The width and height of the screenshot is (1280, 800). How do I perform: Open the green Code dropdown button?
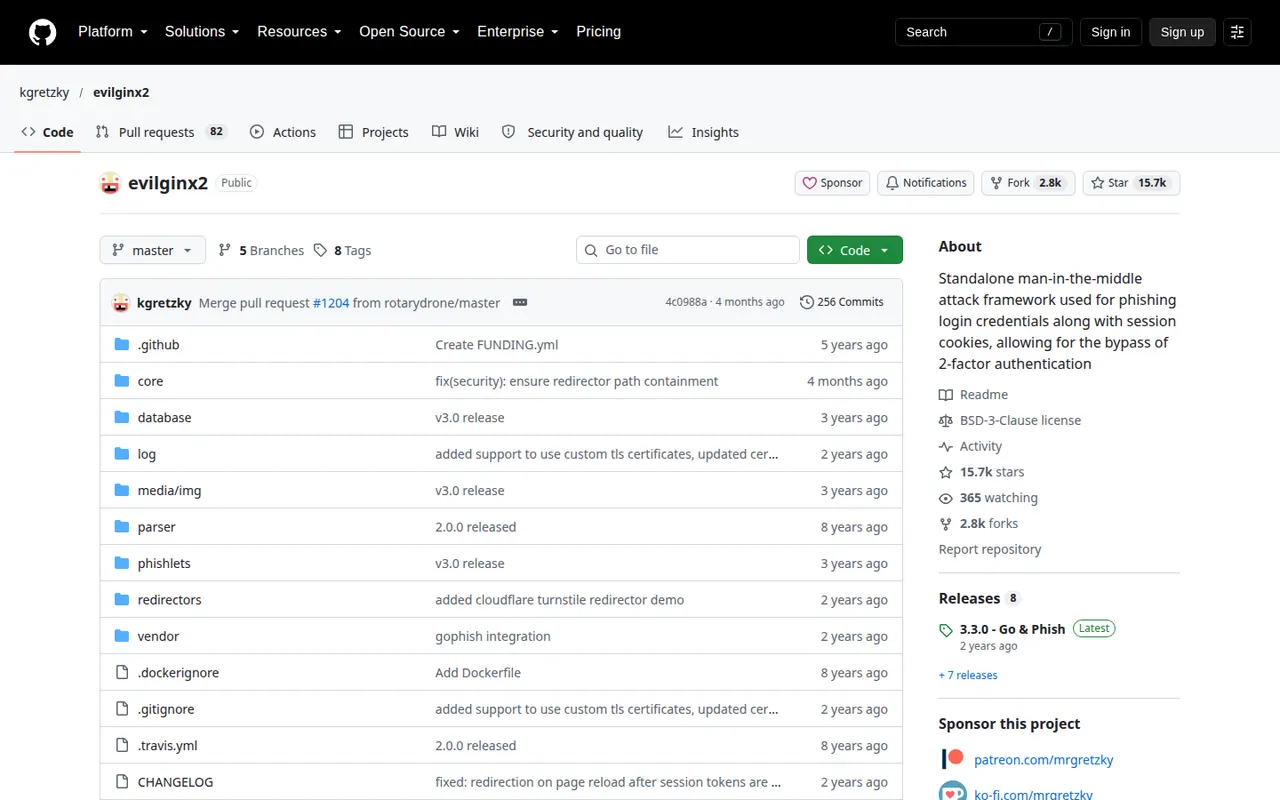coord(855,250)
